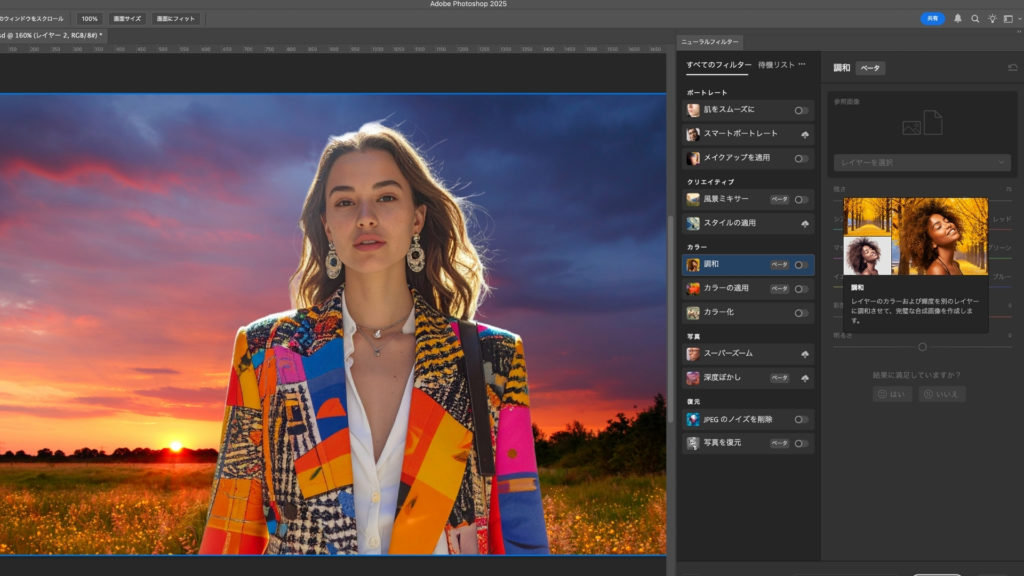Turn on the カラー化 filter toggle
Image resolution: width=1024 pixels, height=576 pixels.
[801, 313]
